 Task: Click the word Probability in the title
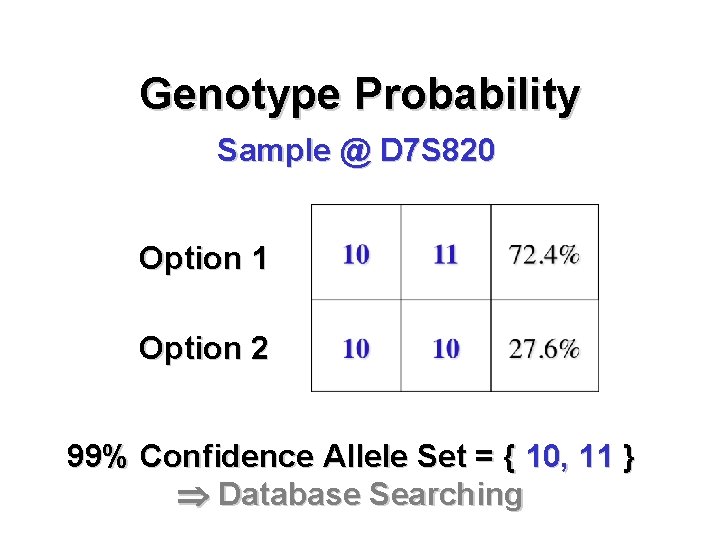467,95
